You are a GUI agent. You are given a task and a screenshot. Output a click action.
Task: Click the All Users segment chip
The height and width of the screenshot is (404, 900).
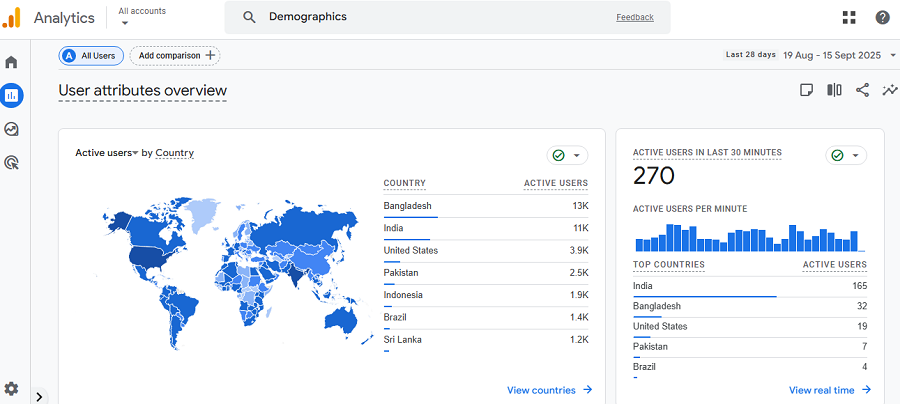click(x=90, y=56)
